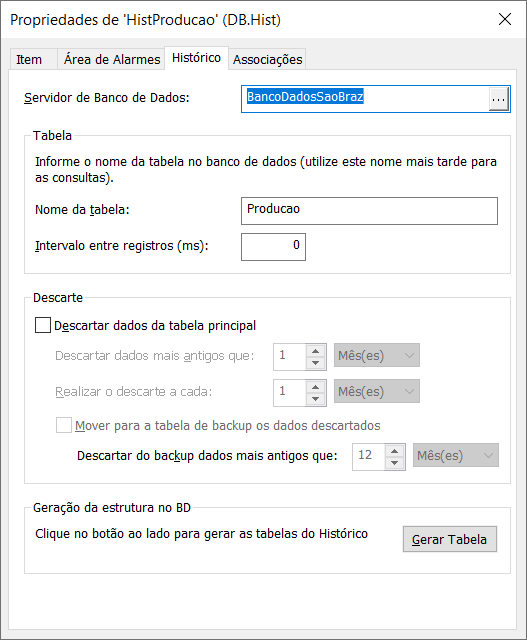Increase 'Descartar dados mais antigos que' spinner value
Viewport: 527px width, 640px height.
[316, 351]
